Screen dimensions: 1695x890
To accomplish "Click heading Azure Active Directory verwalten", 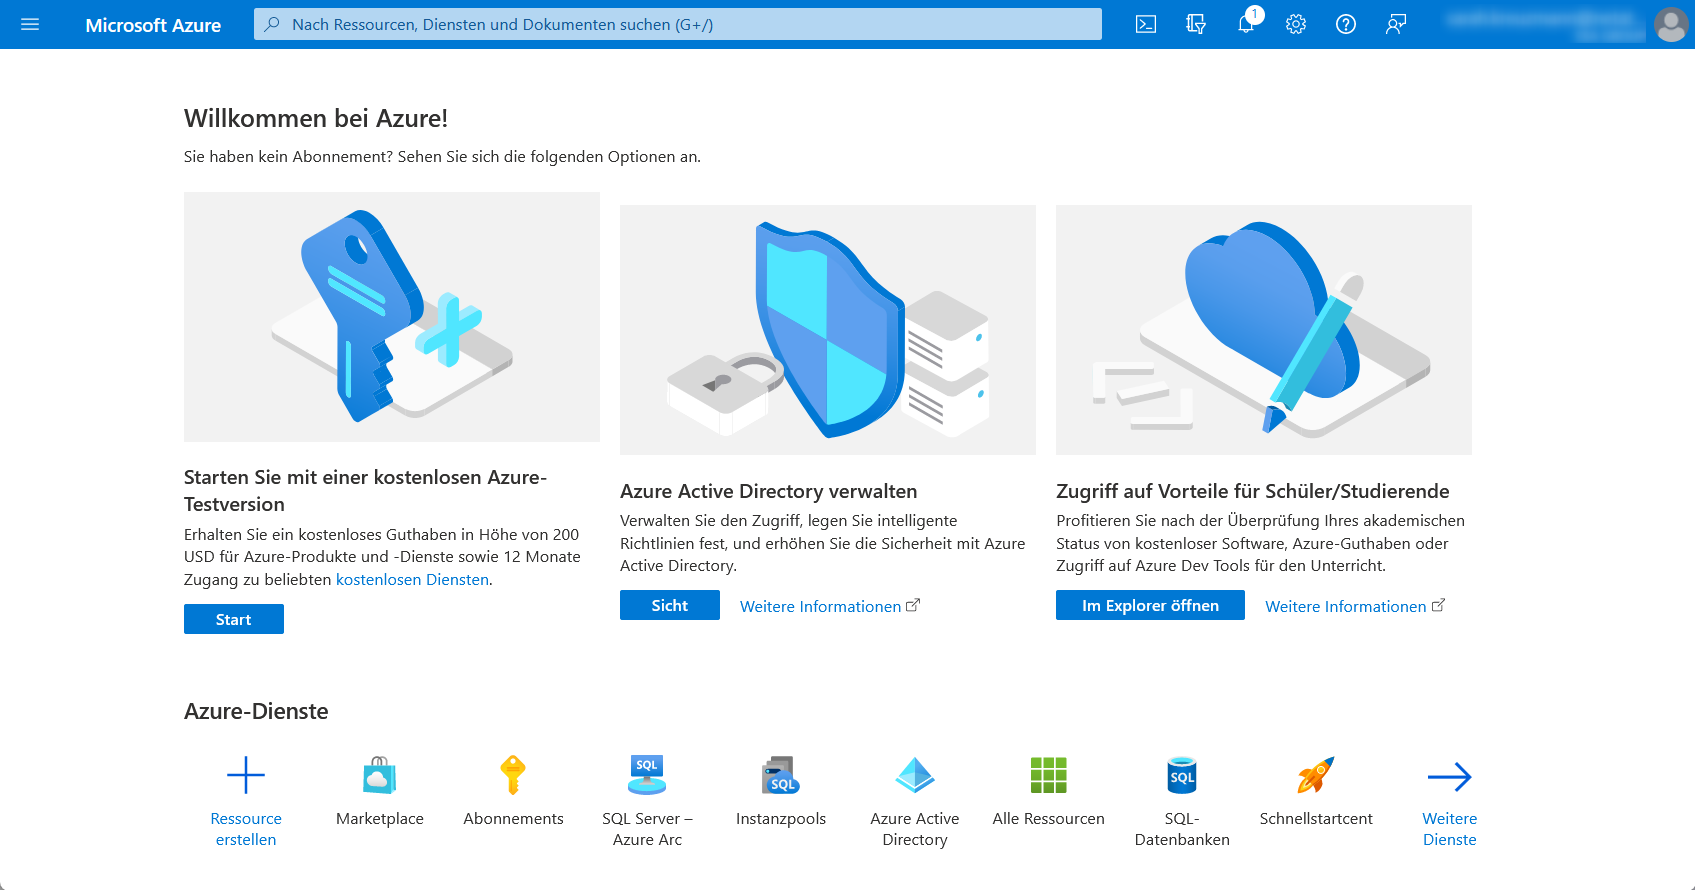I will coord(769,491).
